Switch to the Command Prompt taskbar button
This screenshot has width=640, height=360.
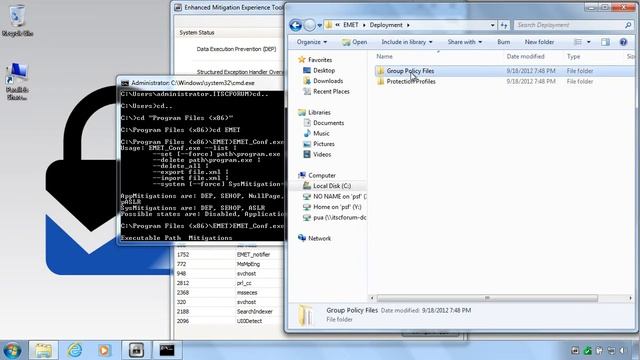point(167,350)
